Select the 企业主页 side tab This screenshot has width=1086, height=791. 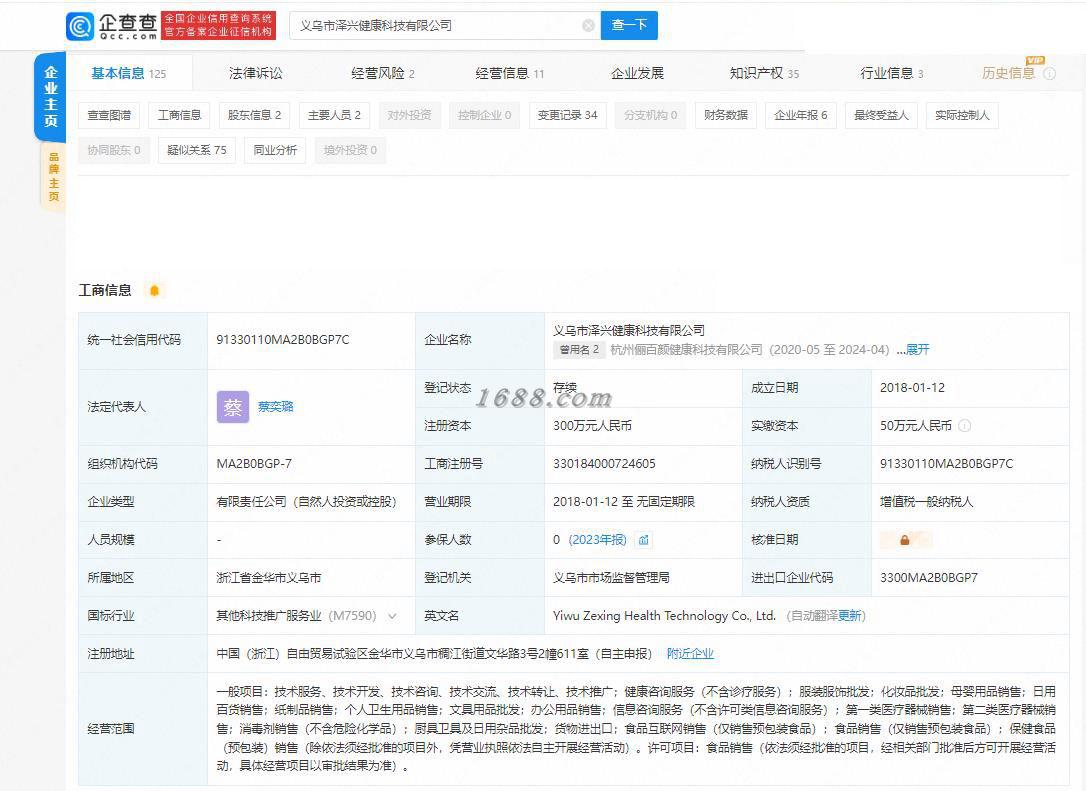(x=51, y=96)
